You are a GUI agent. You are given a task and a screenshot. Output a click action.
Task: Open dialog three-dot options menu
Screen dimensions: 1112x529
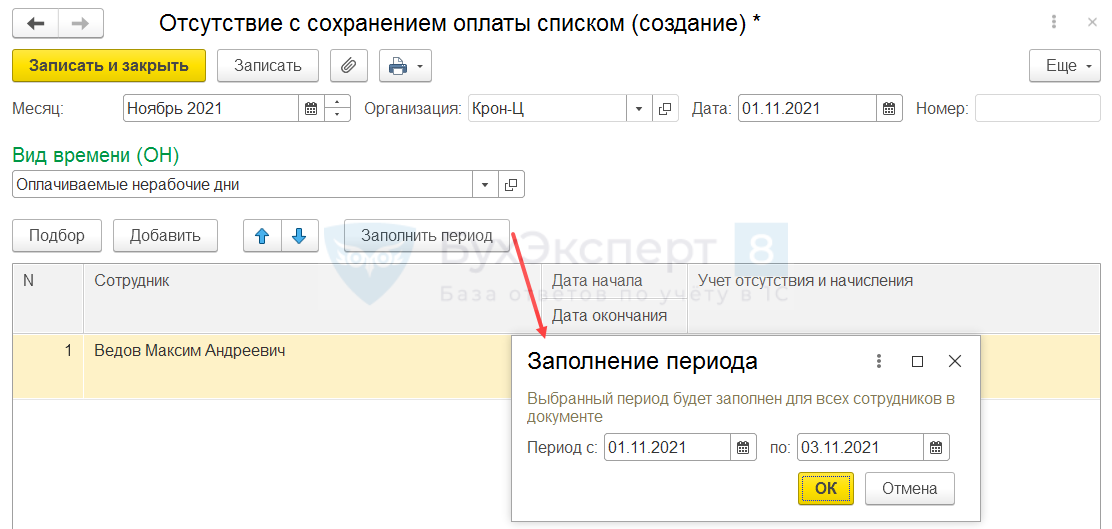click(x=879, y=362)
